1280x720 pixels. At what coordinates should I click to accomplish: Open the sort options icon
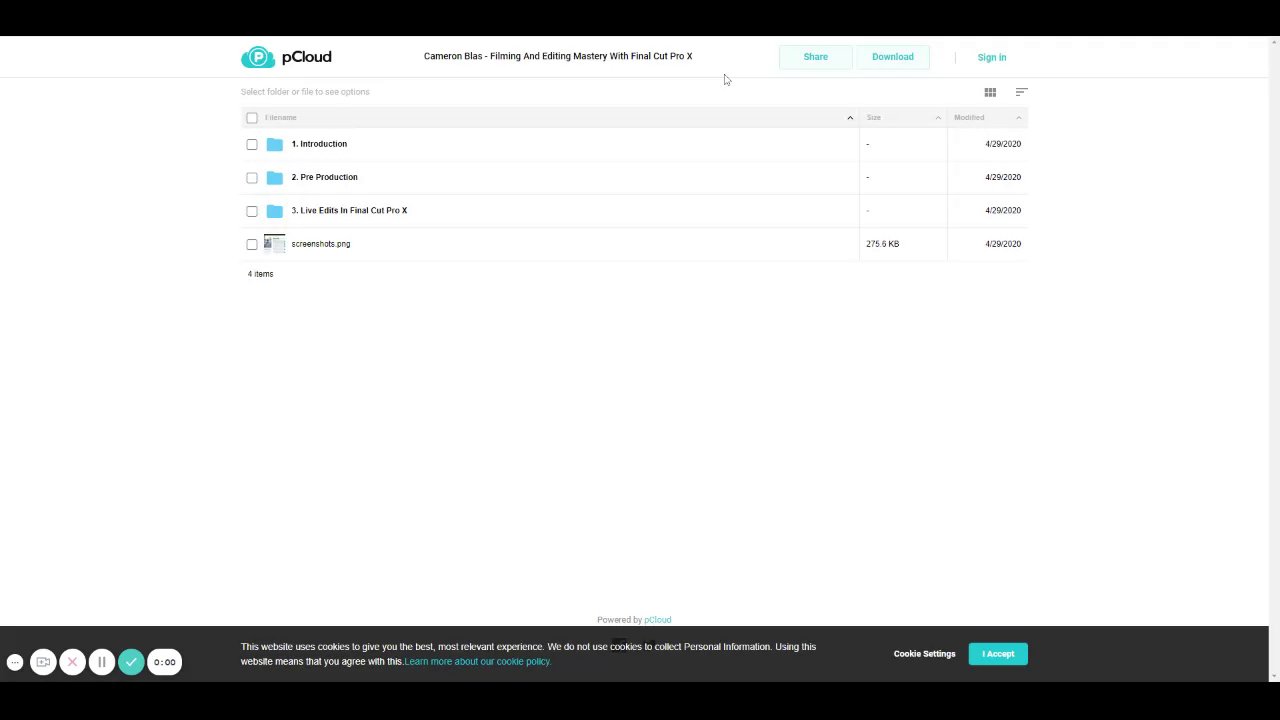1021,92
